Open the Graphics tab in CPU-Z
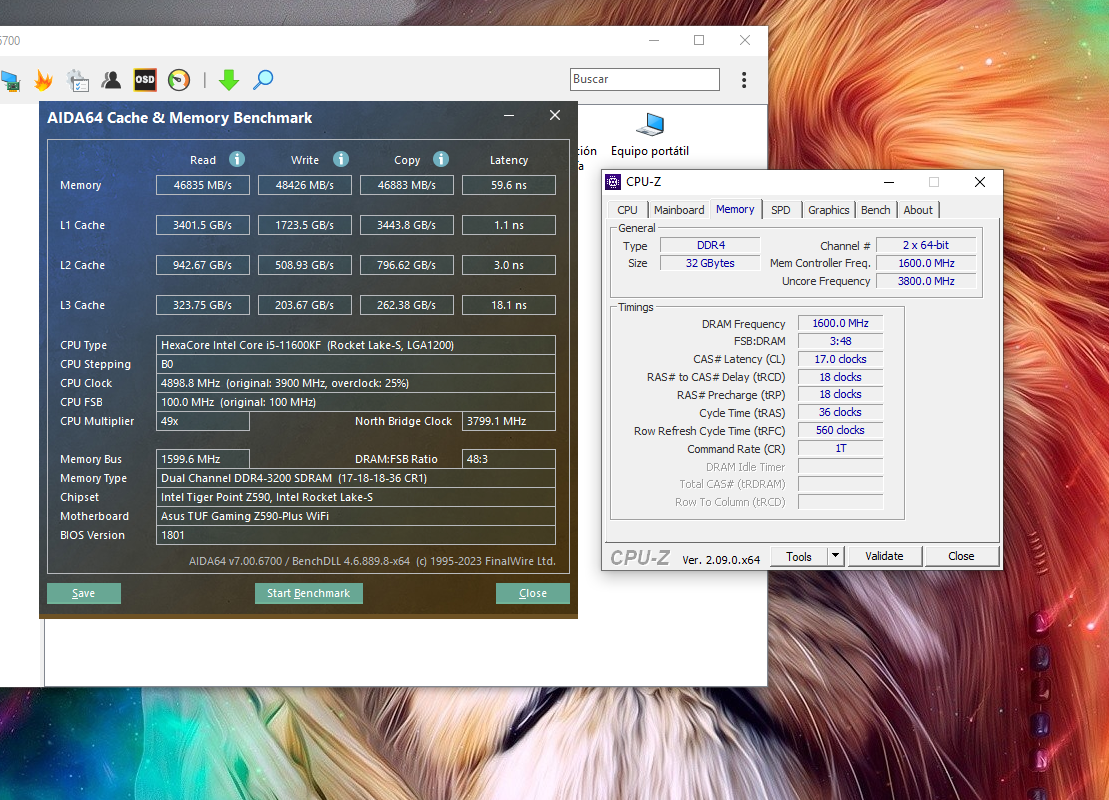1109x800 pixels. (828, 210)
